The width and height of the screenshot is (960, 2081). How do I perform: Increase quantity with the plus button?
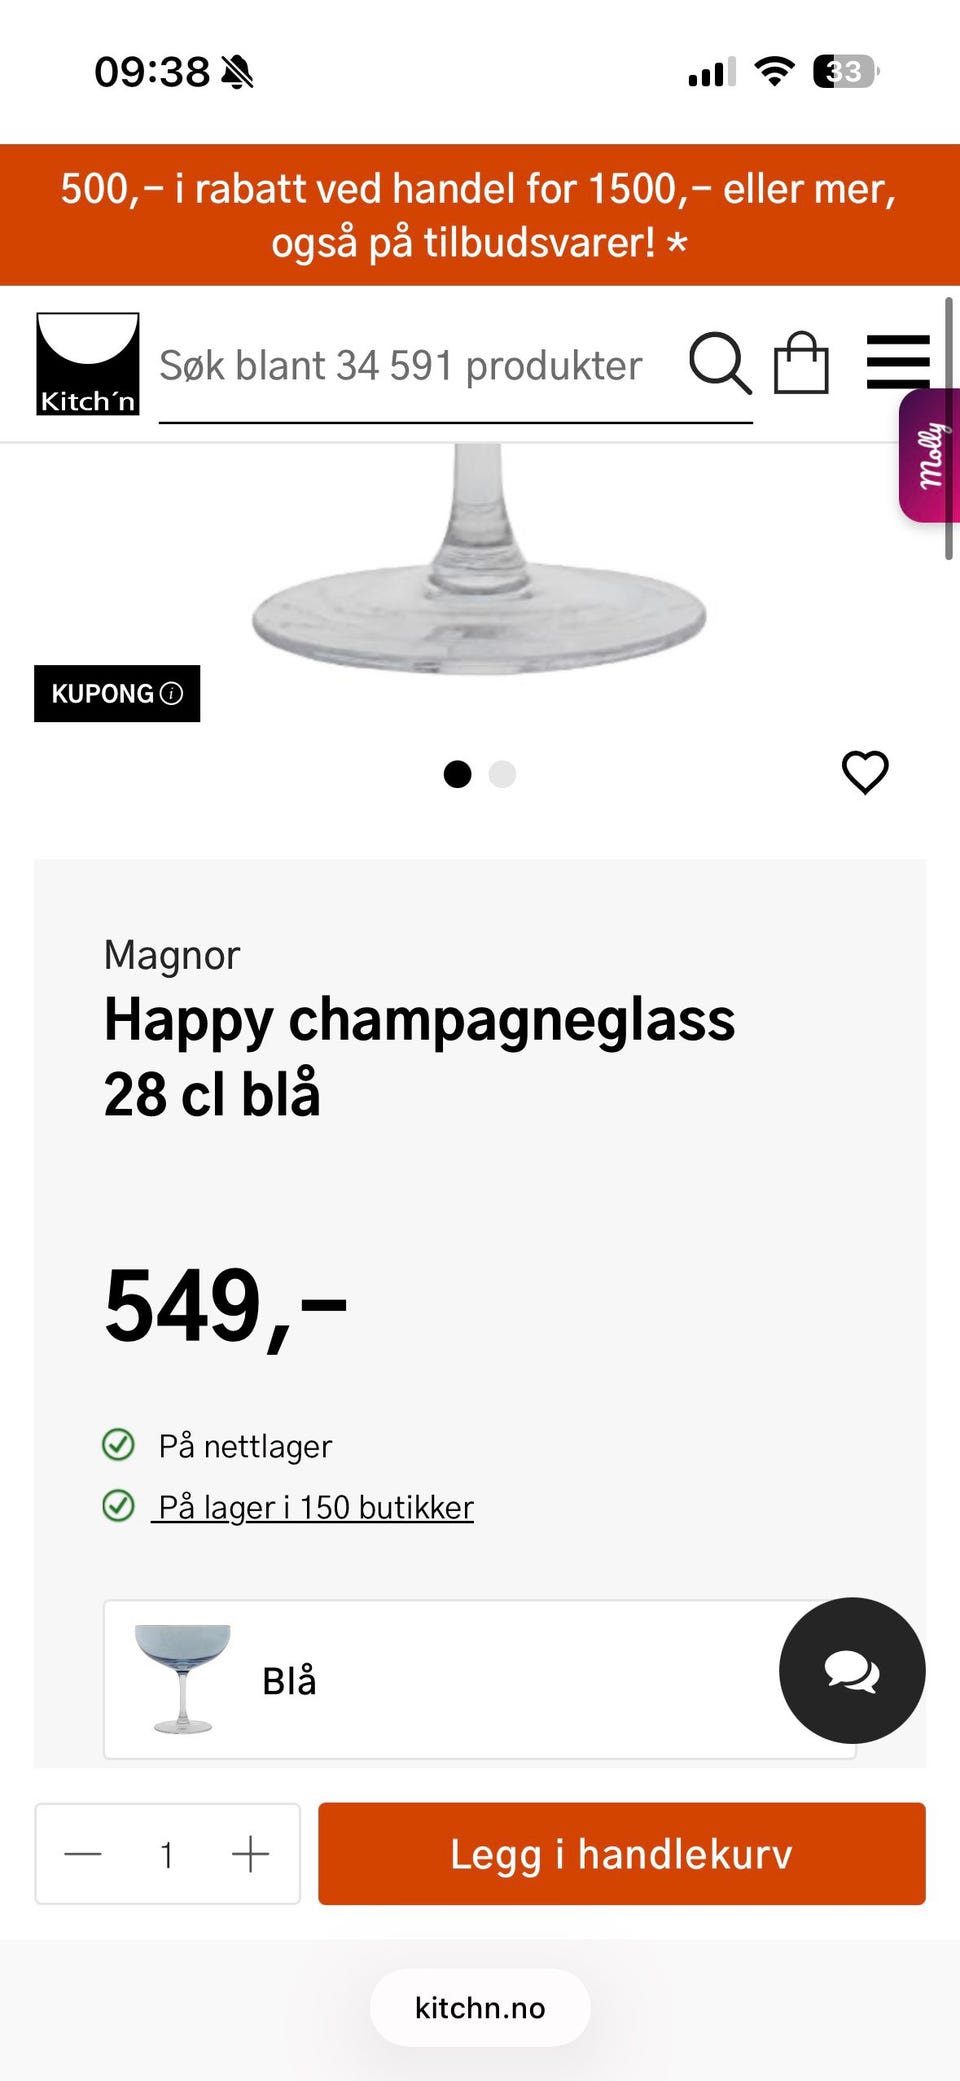pyautogui.click(x=250, y=1854)
